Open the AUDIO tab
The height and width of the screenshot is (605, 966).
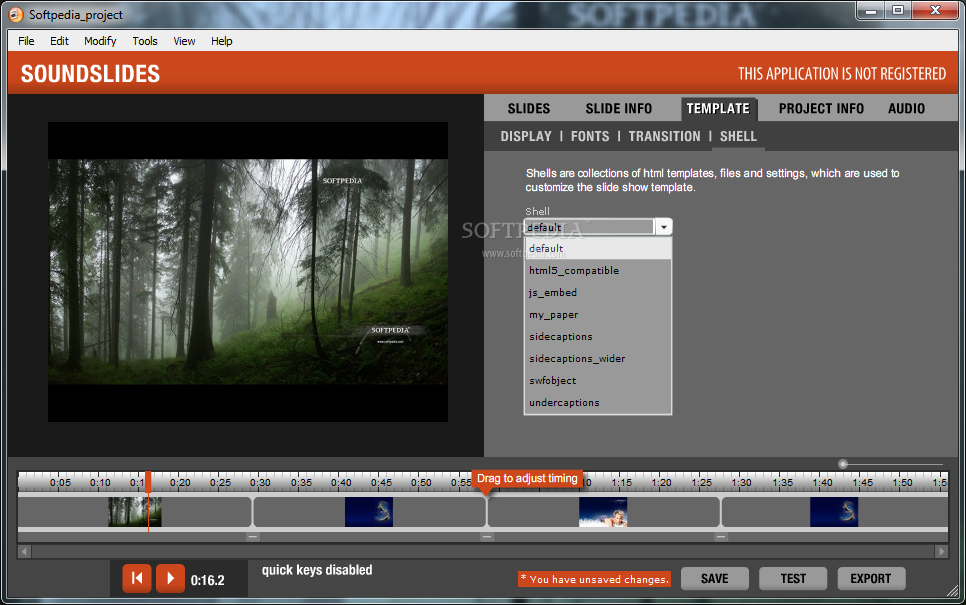(906, 108)
